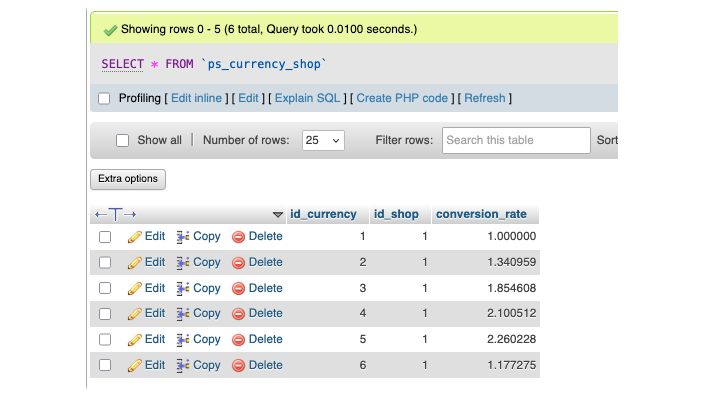Click the red Delete icon for id_currency 6
This screenshot has height=396, width=704.
click(x=238, y=365)
